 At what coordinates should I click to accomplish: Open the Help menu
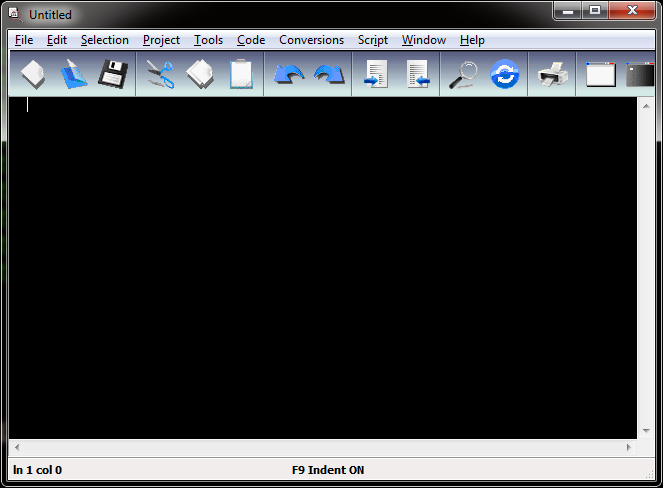[x=472, y=40]
